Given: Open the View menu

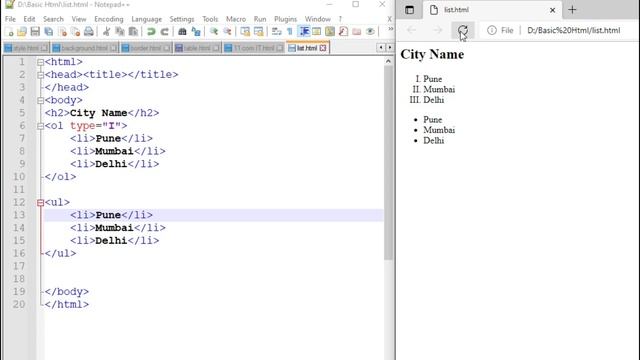Looking at the screenshot, I should tap(79, 19).
